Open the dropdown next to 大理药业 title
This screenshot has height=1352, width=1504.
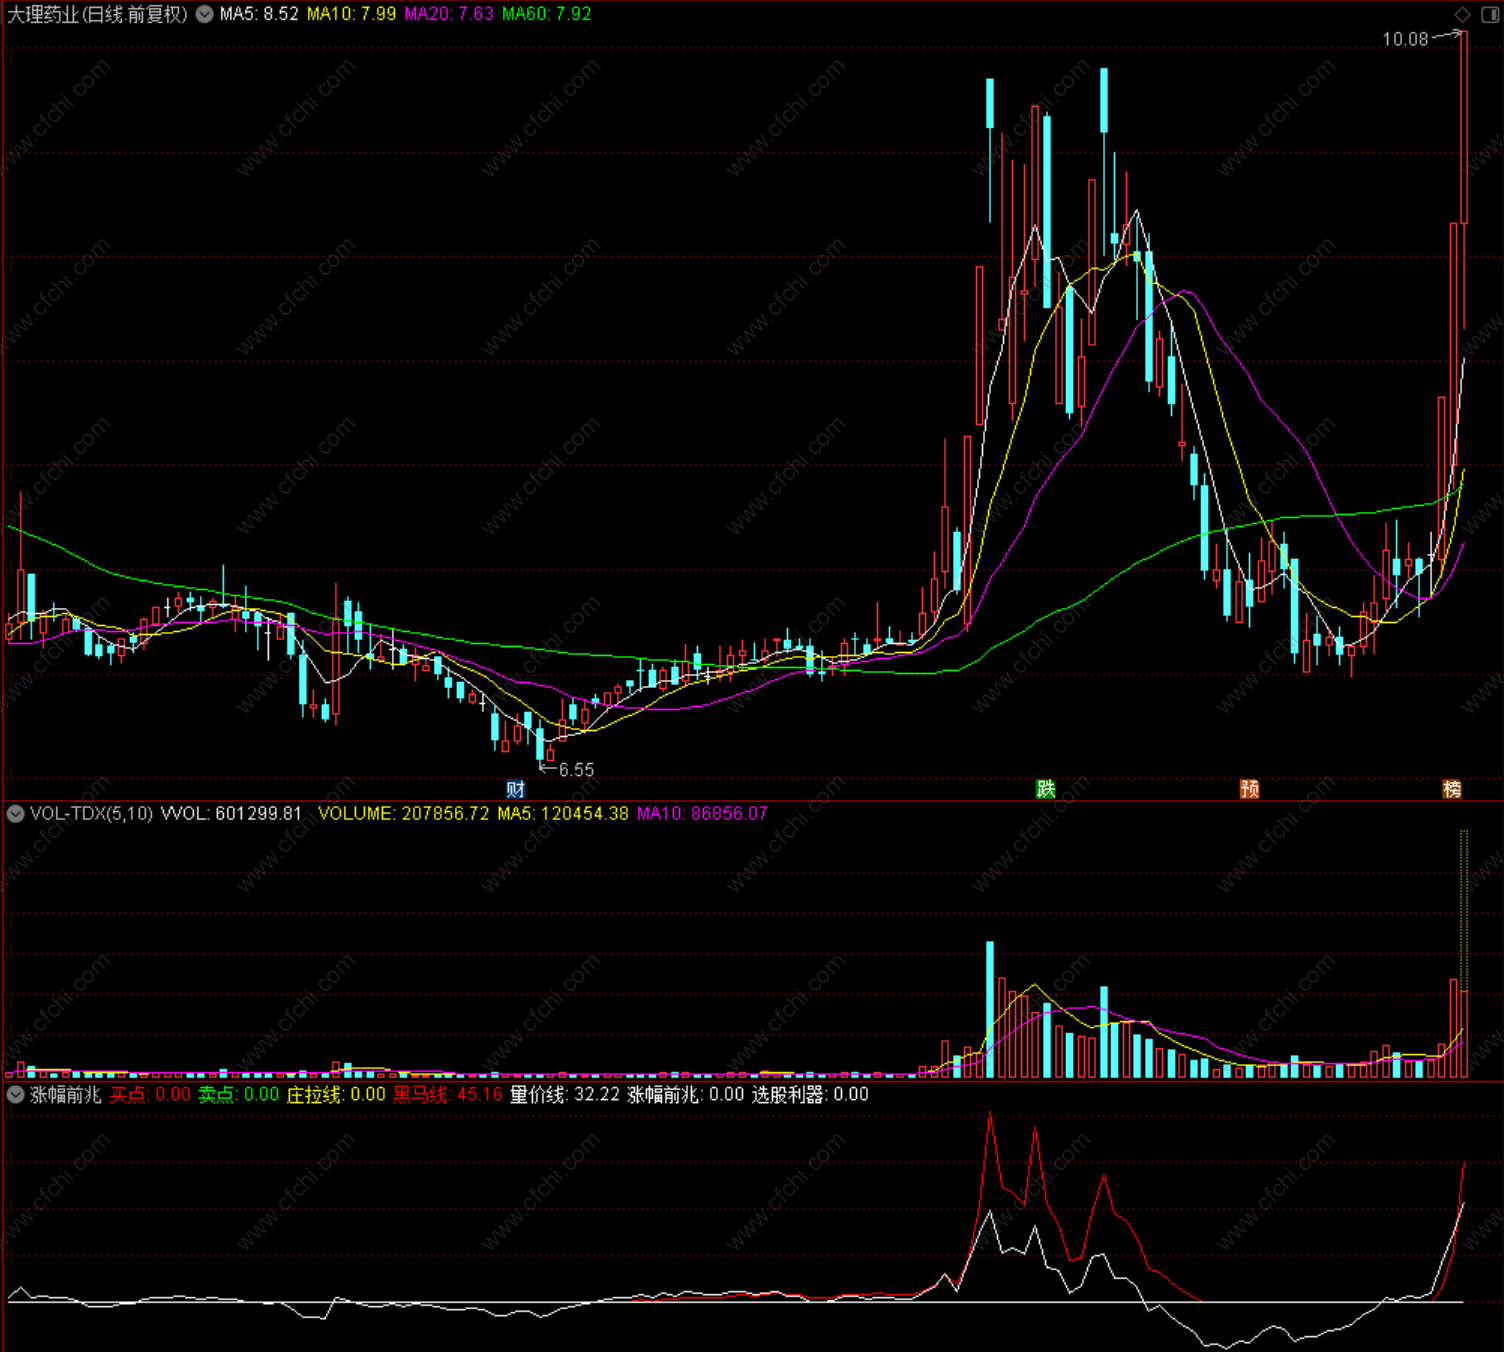(x=204, y=14)
